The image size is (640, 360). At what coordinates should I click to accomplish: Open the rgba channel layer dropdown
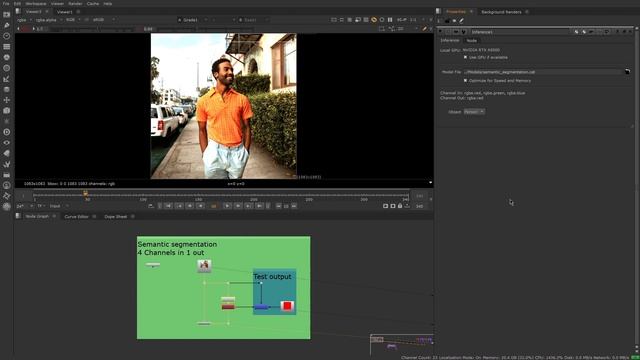point(24,20)
